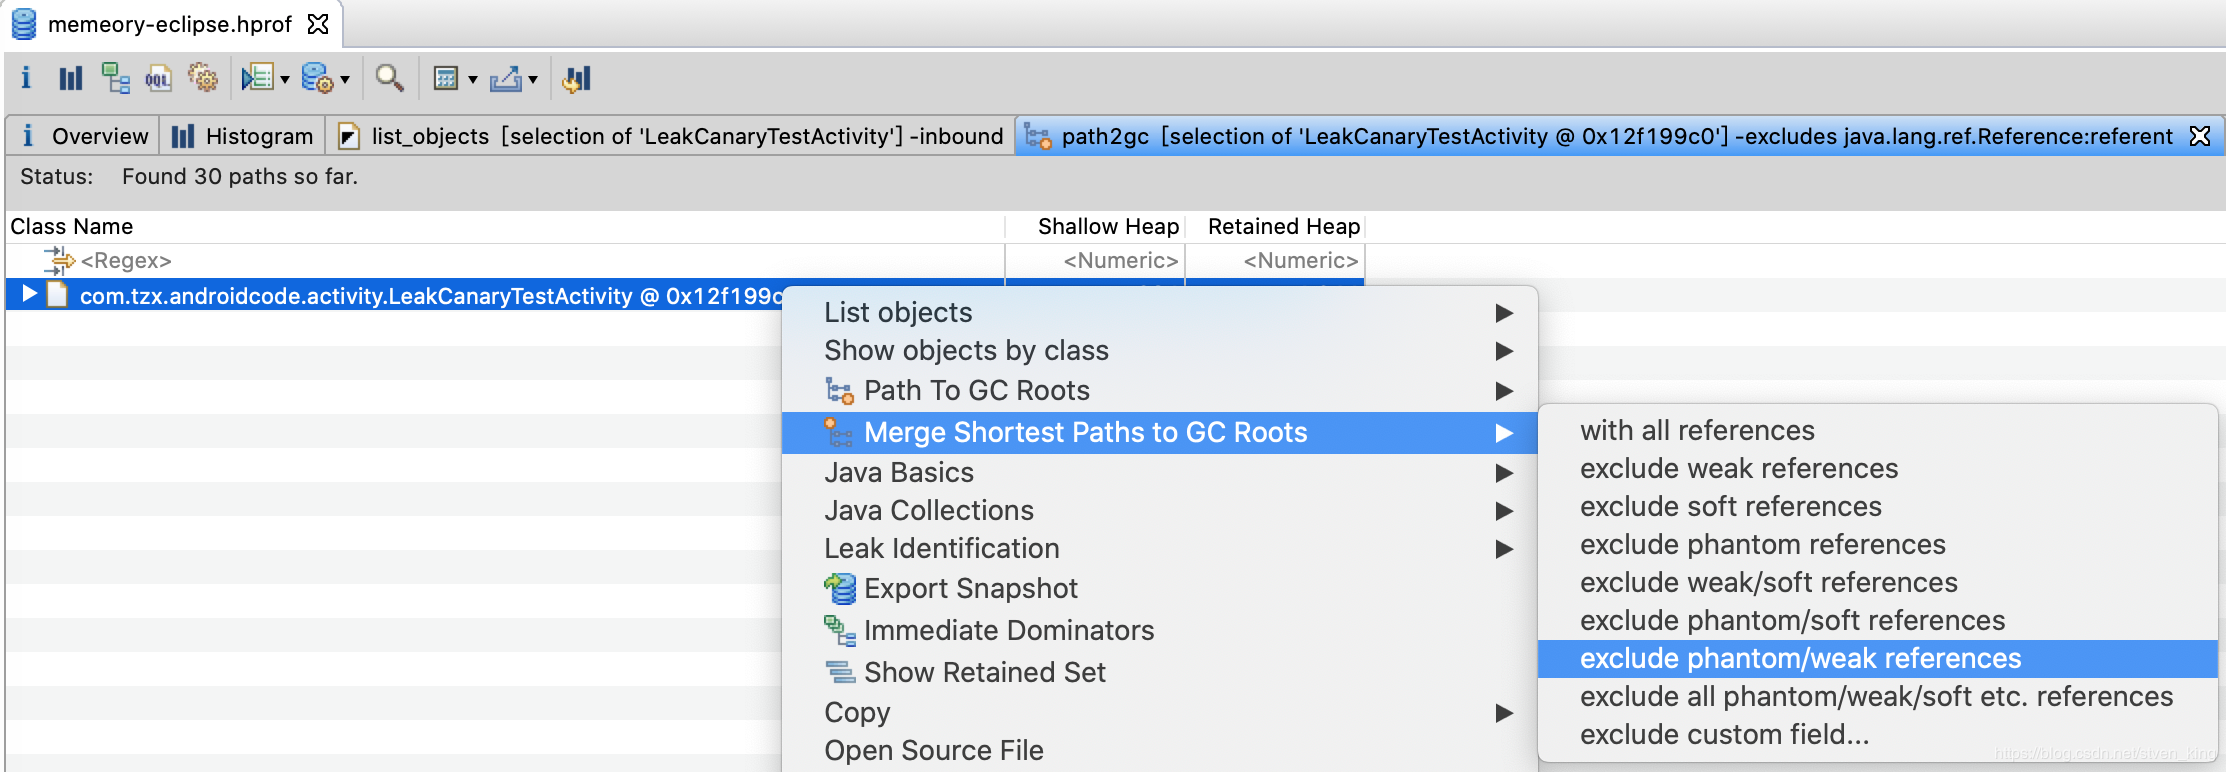This screenshot has height=772, width=2226.
Task: Click the Export Snapshot menu item
Action: (1160, 589)
